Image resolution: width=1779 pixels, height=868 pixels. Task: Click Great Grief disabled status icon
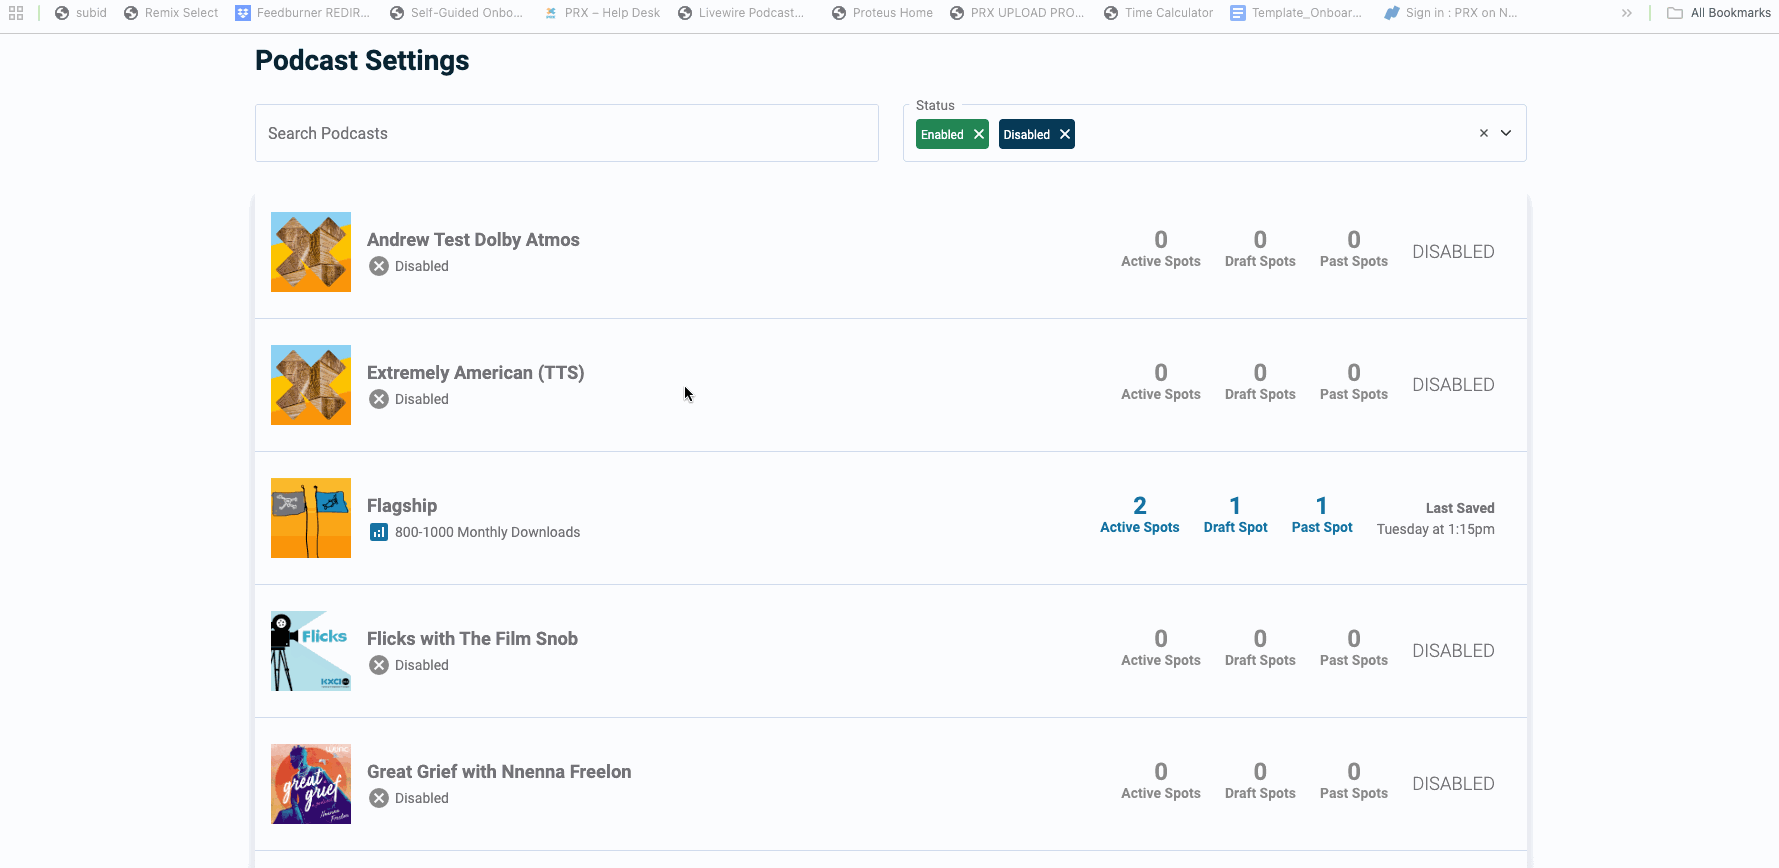[379, 798]
